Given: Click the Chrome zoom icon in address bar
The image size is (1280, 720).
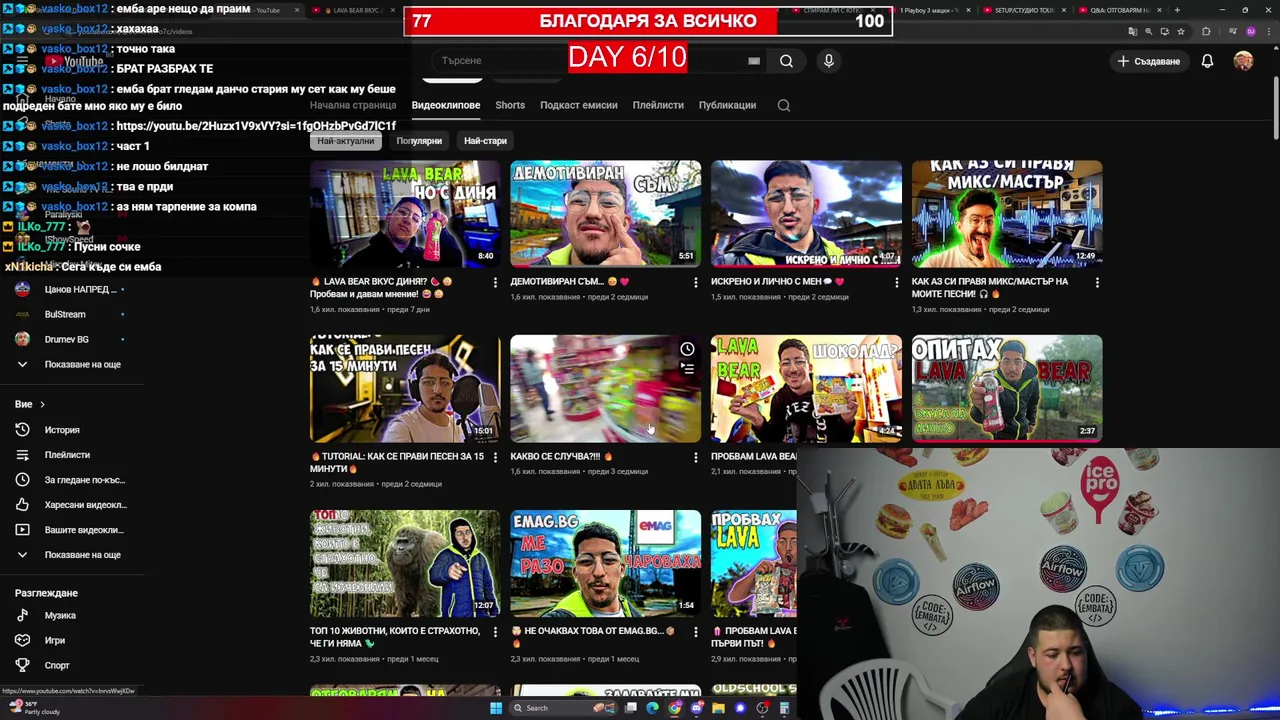Looking at the screenshot, I should click(x=1148, y=31).
